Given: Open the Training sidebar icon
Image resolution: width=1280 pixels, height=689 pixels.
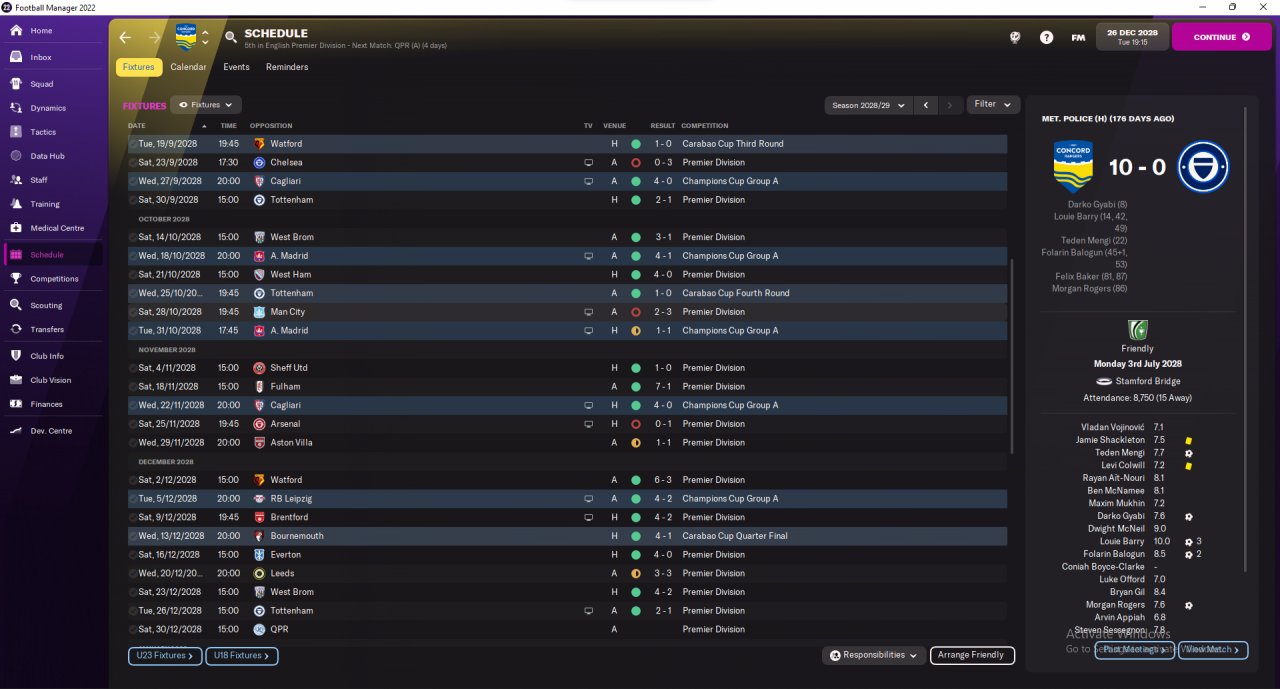Looking at the screenshot, I should pyautogui.click(x=16, y=204).
